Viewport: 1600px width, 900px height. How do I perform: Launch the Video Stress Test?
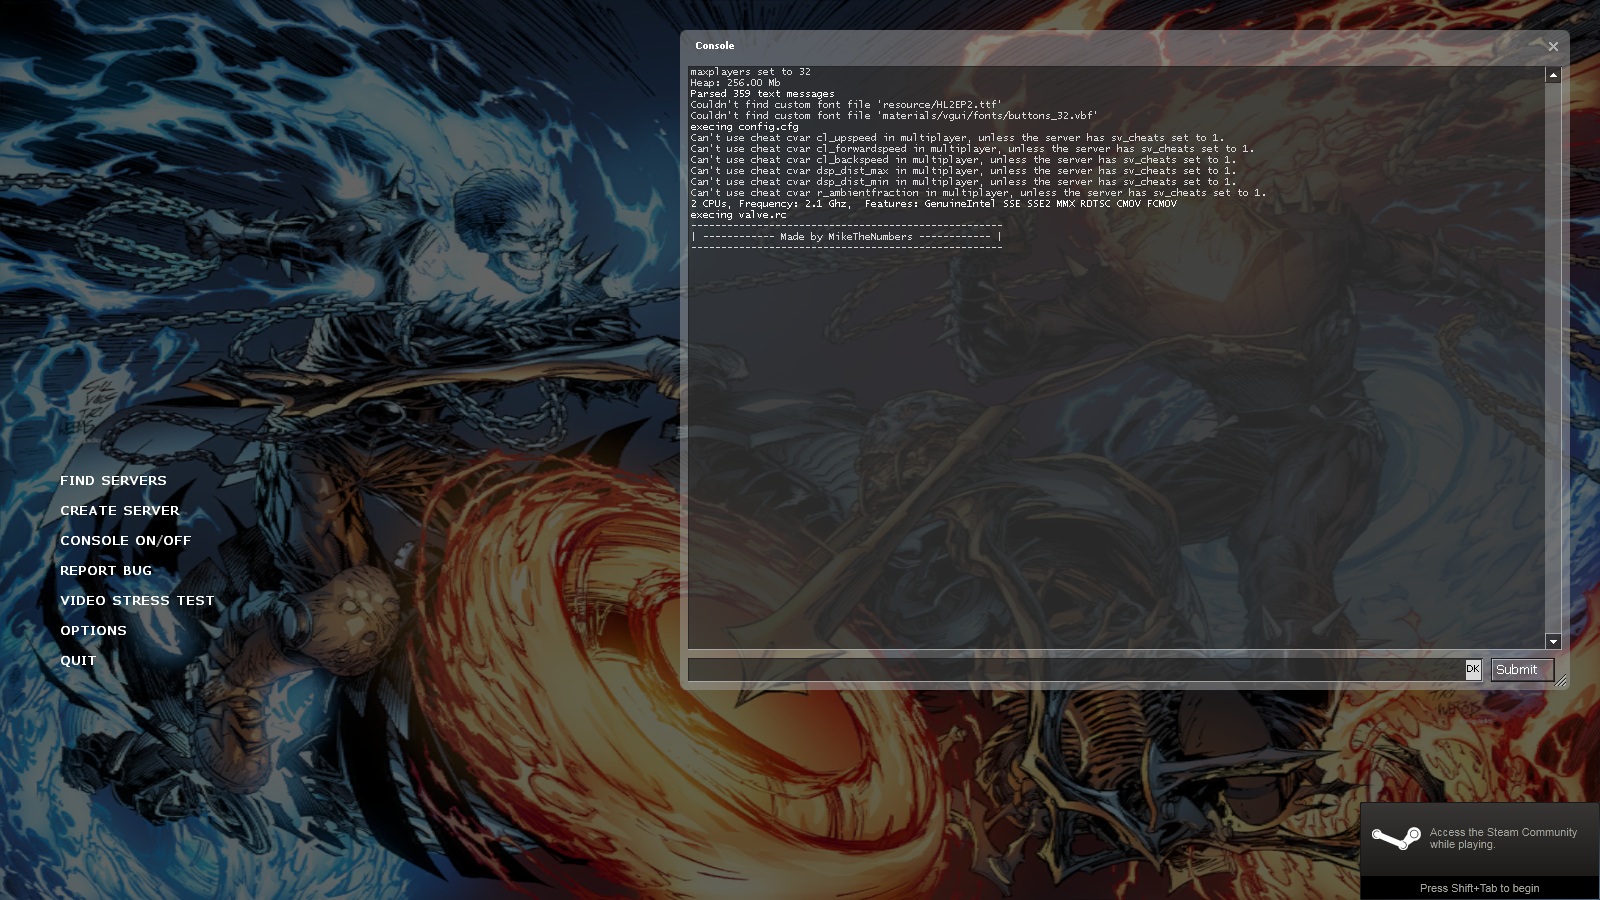137,601
